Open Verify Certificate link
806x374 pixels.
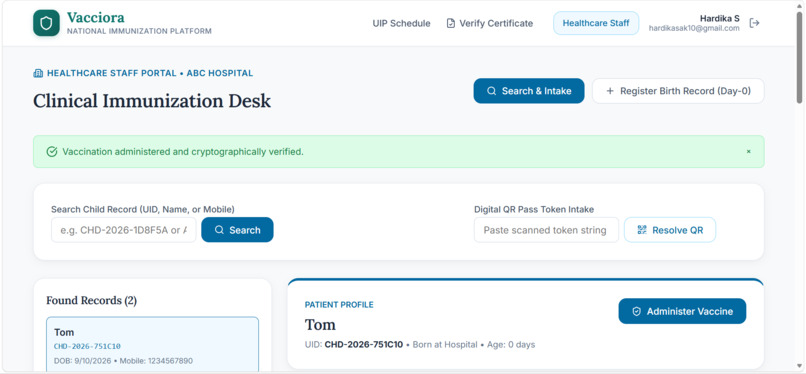tap(489, 23)
